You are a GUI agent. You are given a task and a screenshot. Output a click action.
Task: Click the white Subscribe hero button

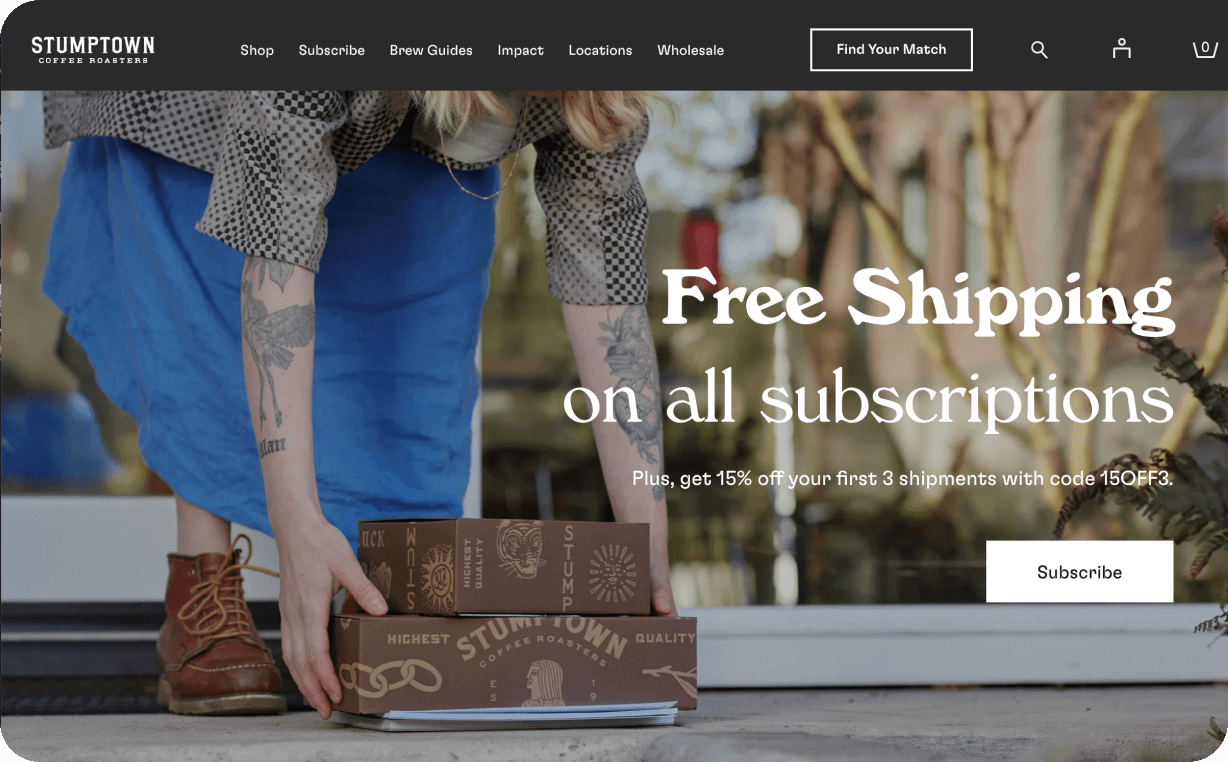point(1079,572)
